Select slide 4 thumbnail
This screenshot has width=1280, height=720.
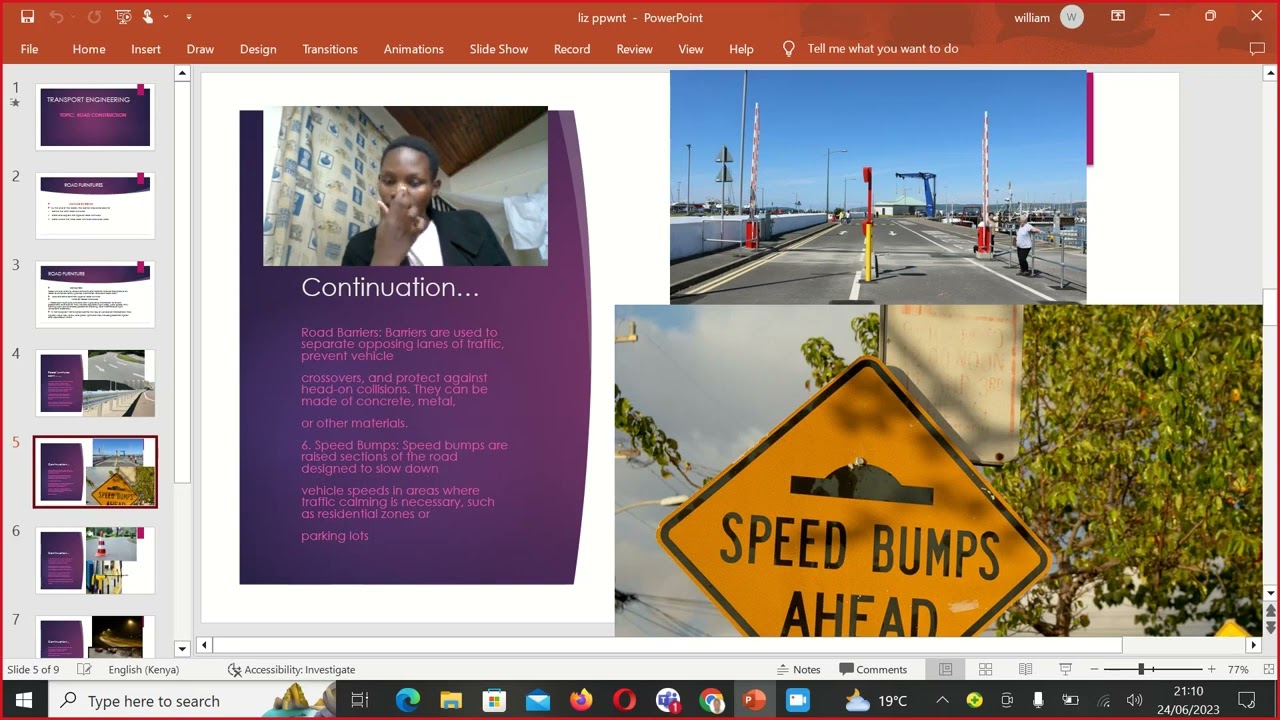click(95, 383)
